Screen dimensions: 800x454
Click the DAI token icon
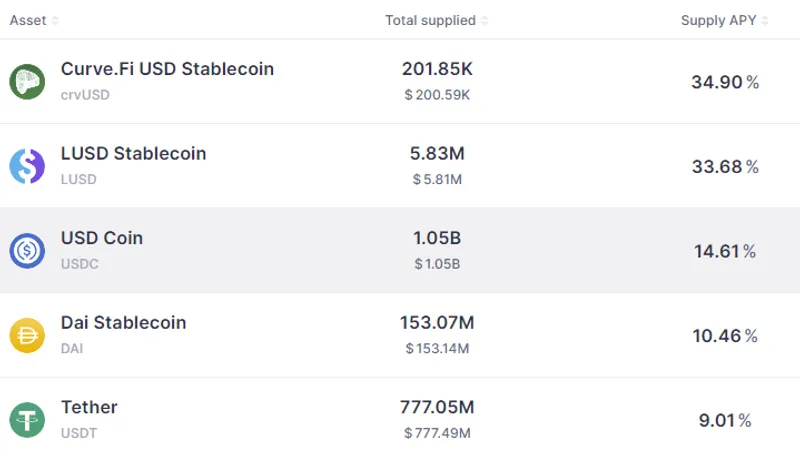click(x=27, y=336)
